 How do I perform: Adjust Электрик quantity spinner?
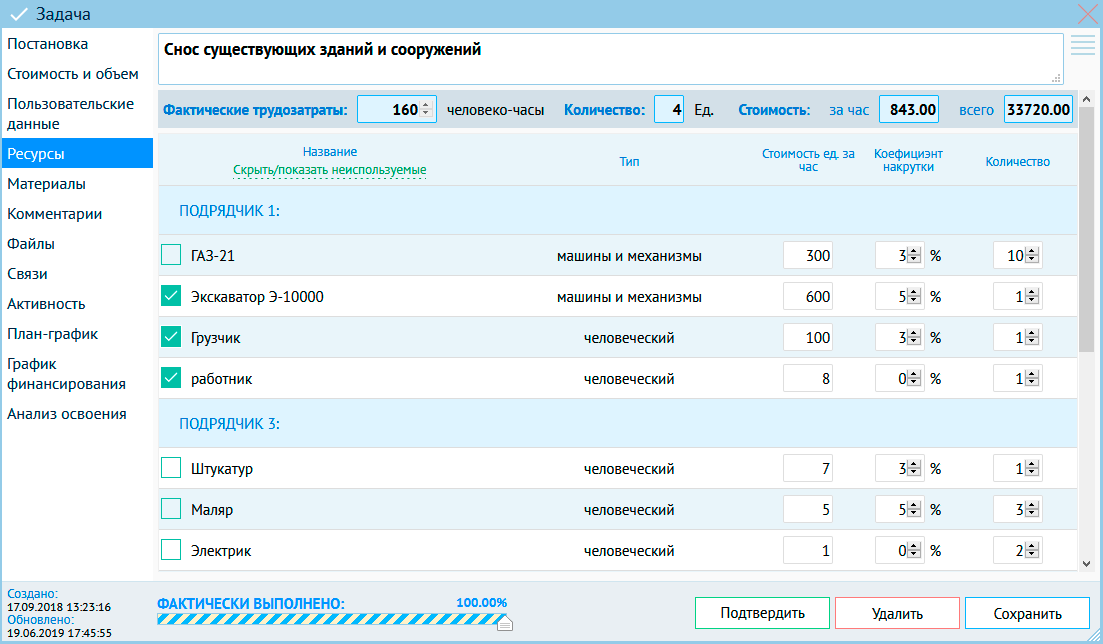pos(1032,550)
